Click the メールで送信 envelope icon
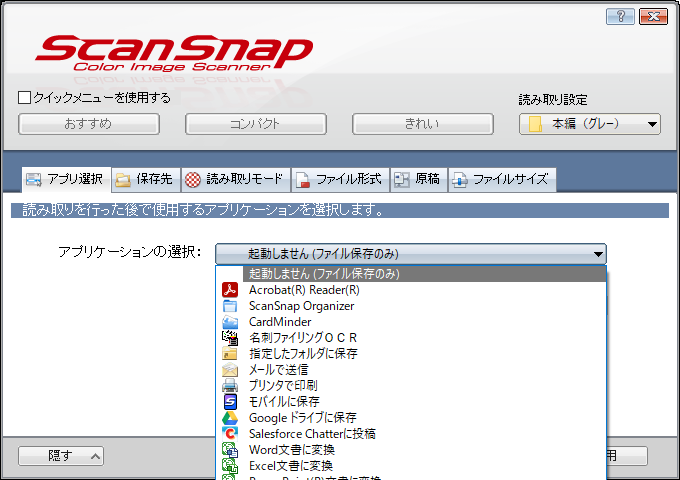The height and width of the screenshot is (480, 680). [x=230, y=370]
